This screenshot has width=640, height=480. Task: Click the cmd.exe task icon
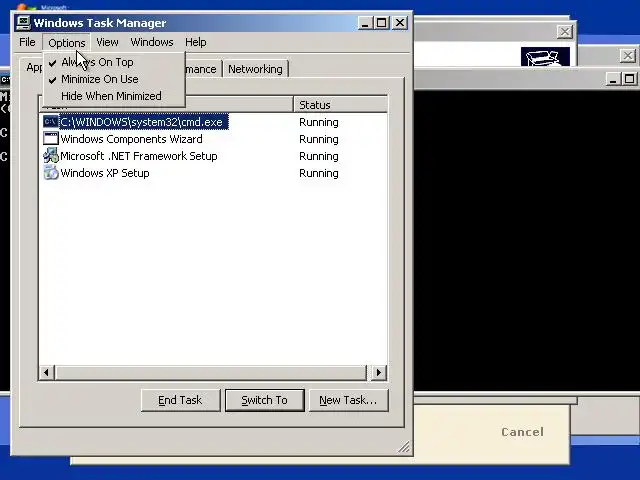click(51, 122)
